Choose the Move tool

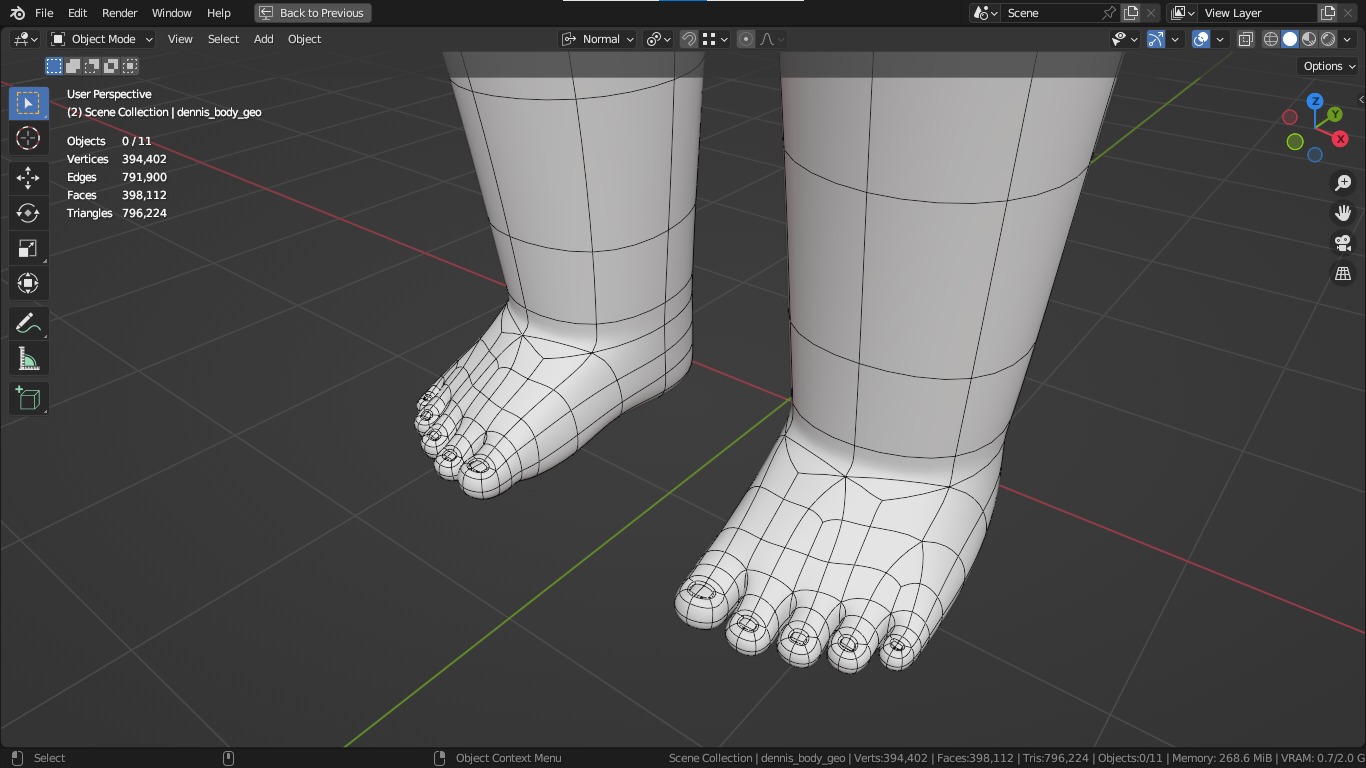tap(28, 178)
